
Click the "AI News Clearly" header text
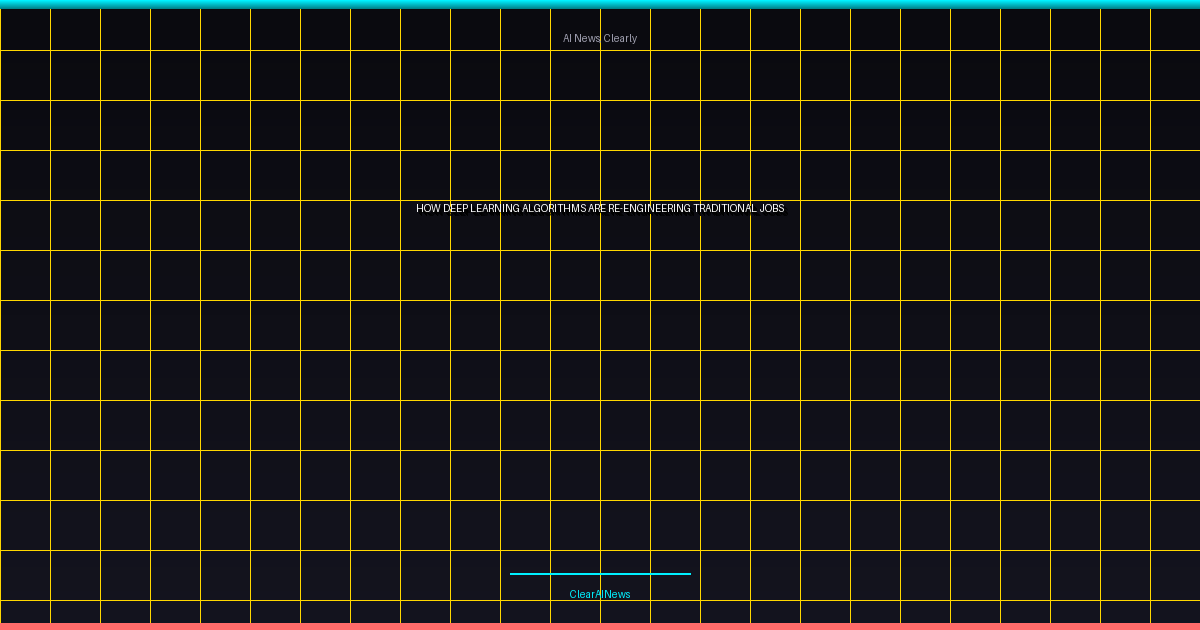point(600,38)
